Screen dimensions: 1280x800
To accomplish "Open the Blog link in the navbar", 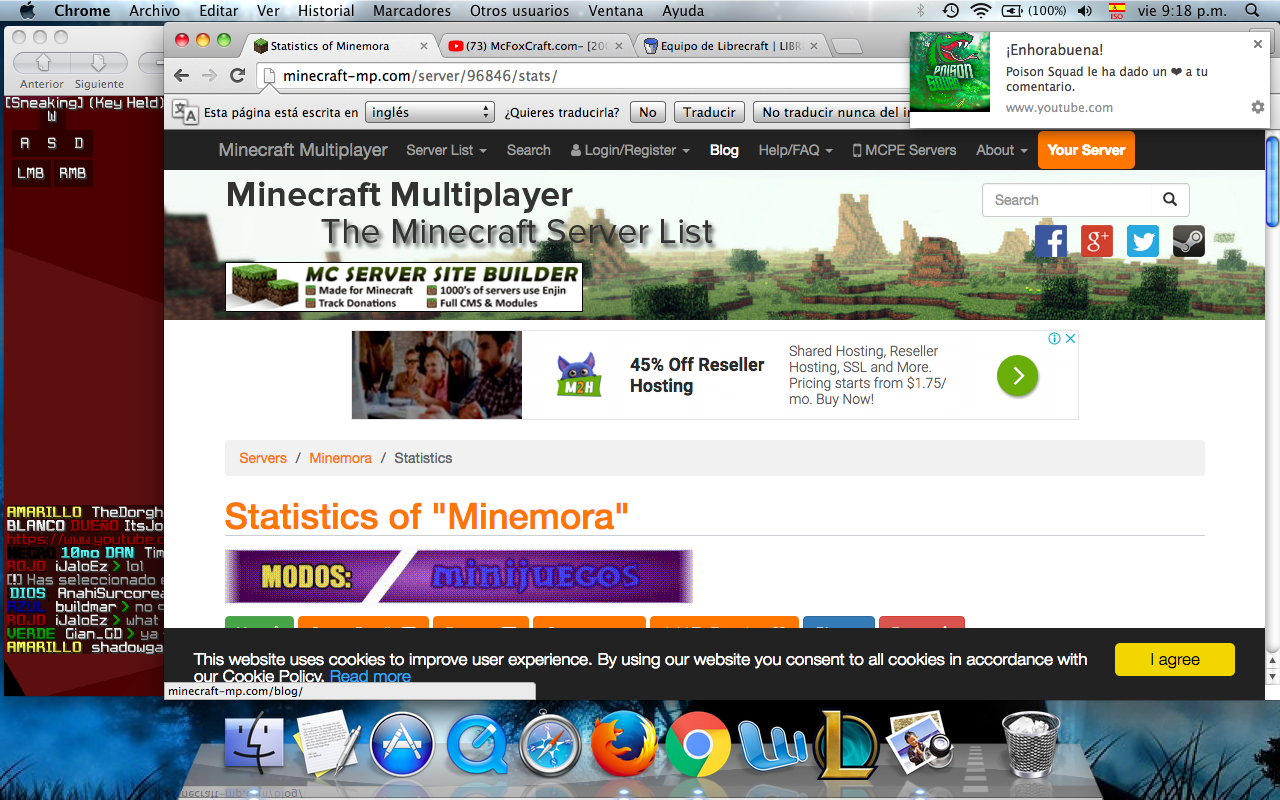I will tap(724, 150).
